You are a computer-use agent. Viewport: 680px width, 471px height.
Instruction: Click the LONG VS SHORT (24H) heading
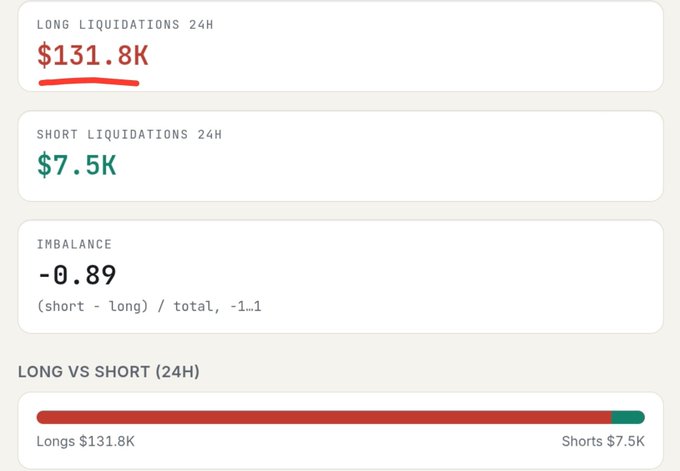(109, 372)
